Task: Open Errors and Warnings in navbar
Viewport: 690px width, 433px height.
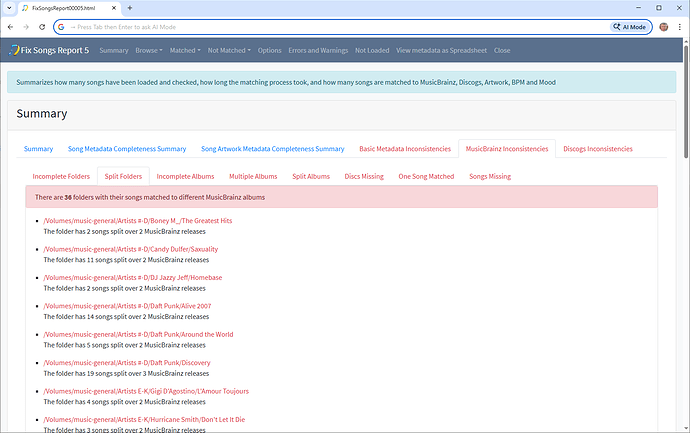Action: [x=318, y=50]
